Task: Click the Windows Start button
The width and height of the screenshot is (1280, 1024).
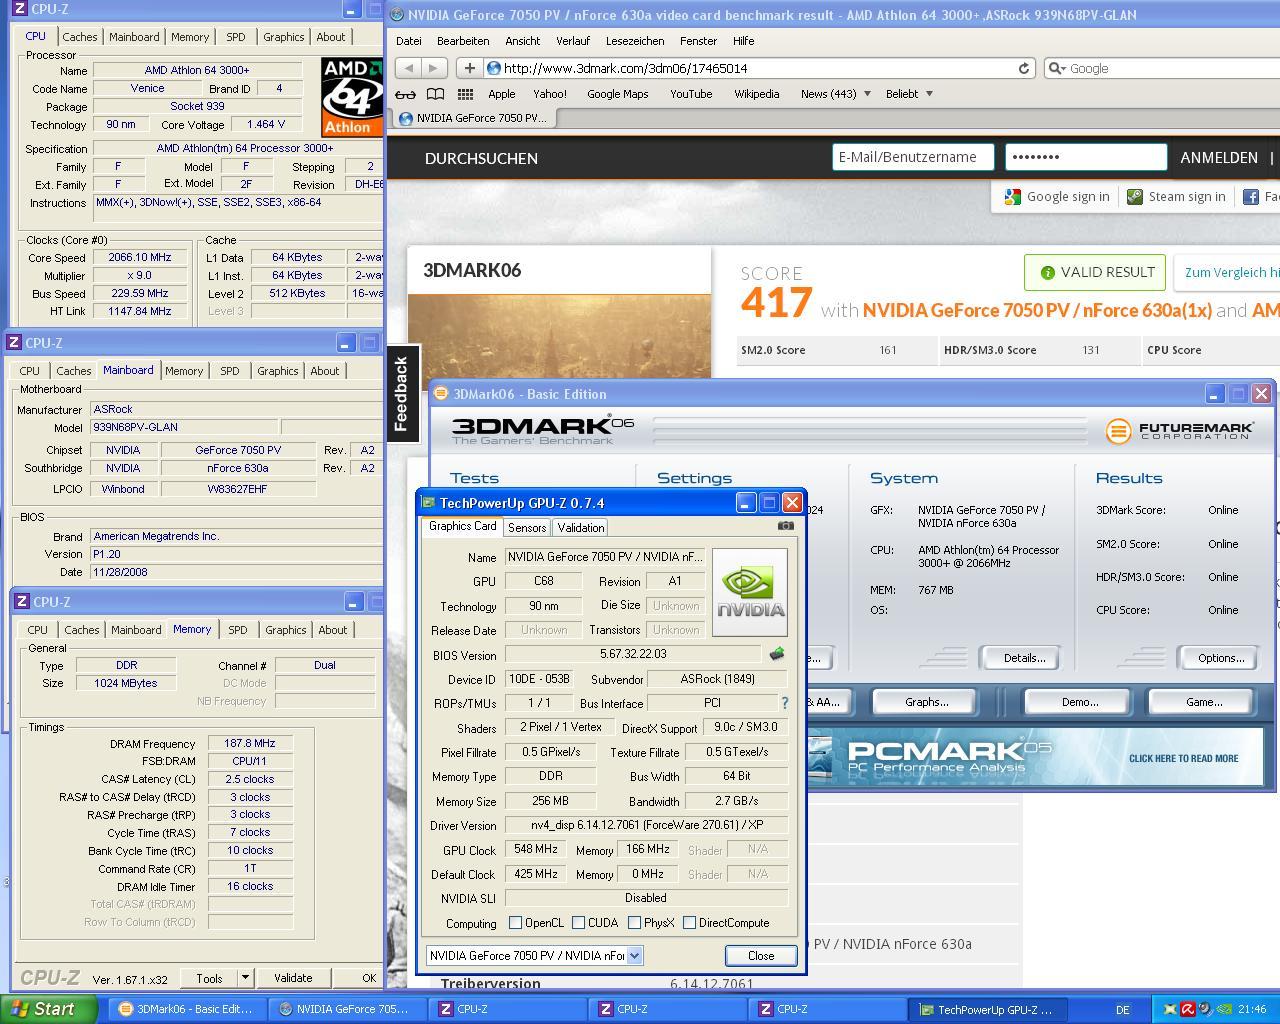Action: [x=48, y=1009]
